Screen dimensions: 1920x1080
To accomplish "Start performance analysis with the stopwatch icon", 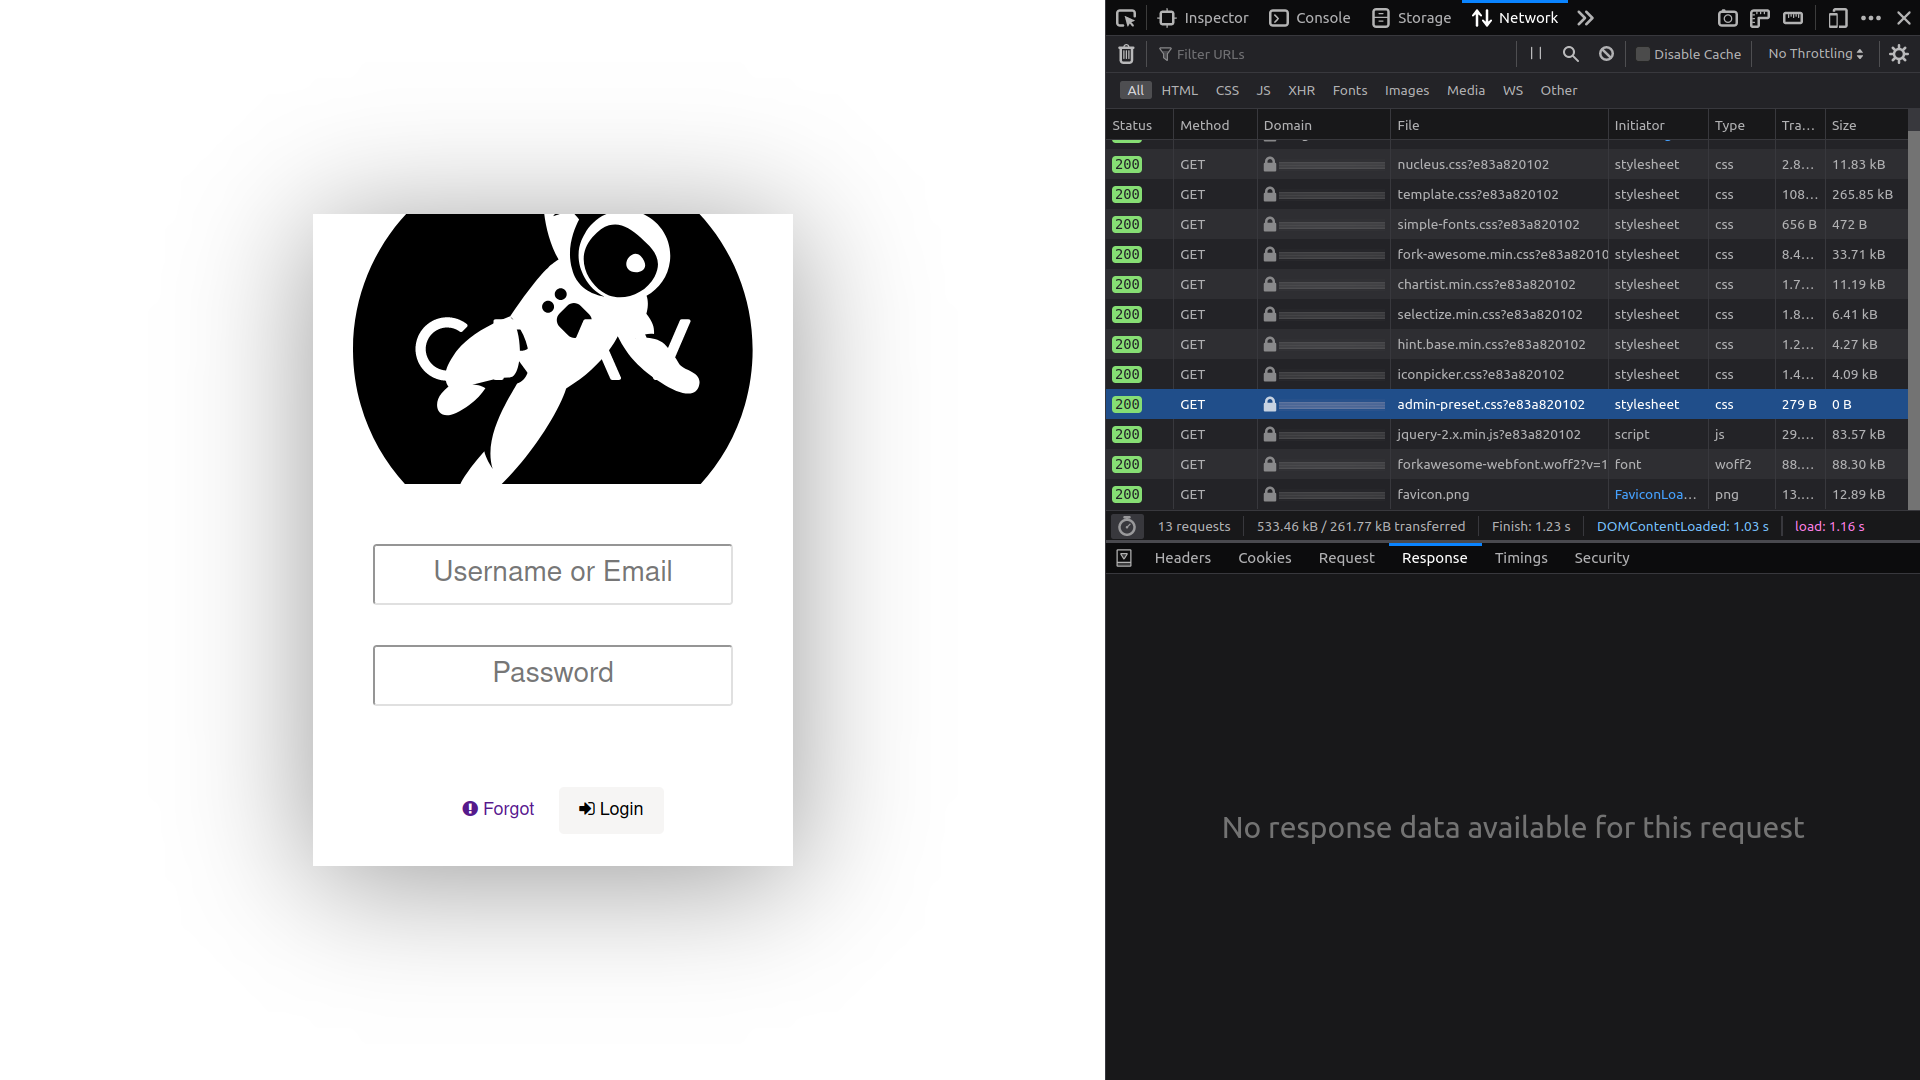I will [x=1128, y=526].
